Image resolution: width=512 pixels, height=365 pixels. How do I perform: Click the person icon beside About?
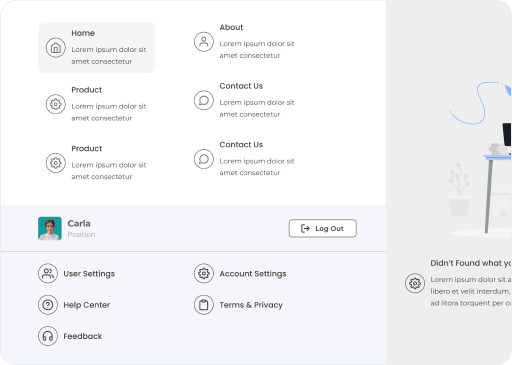coord(204,42)
